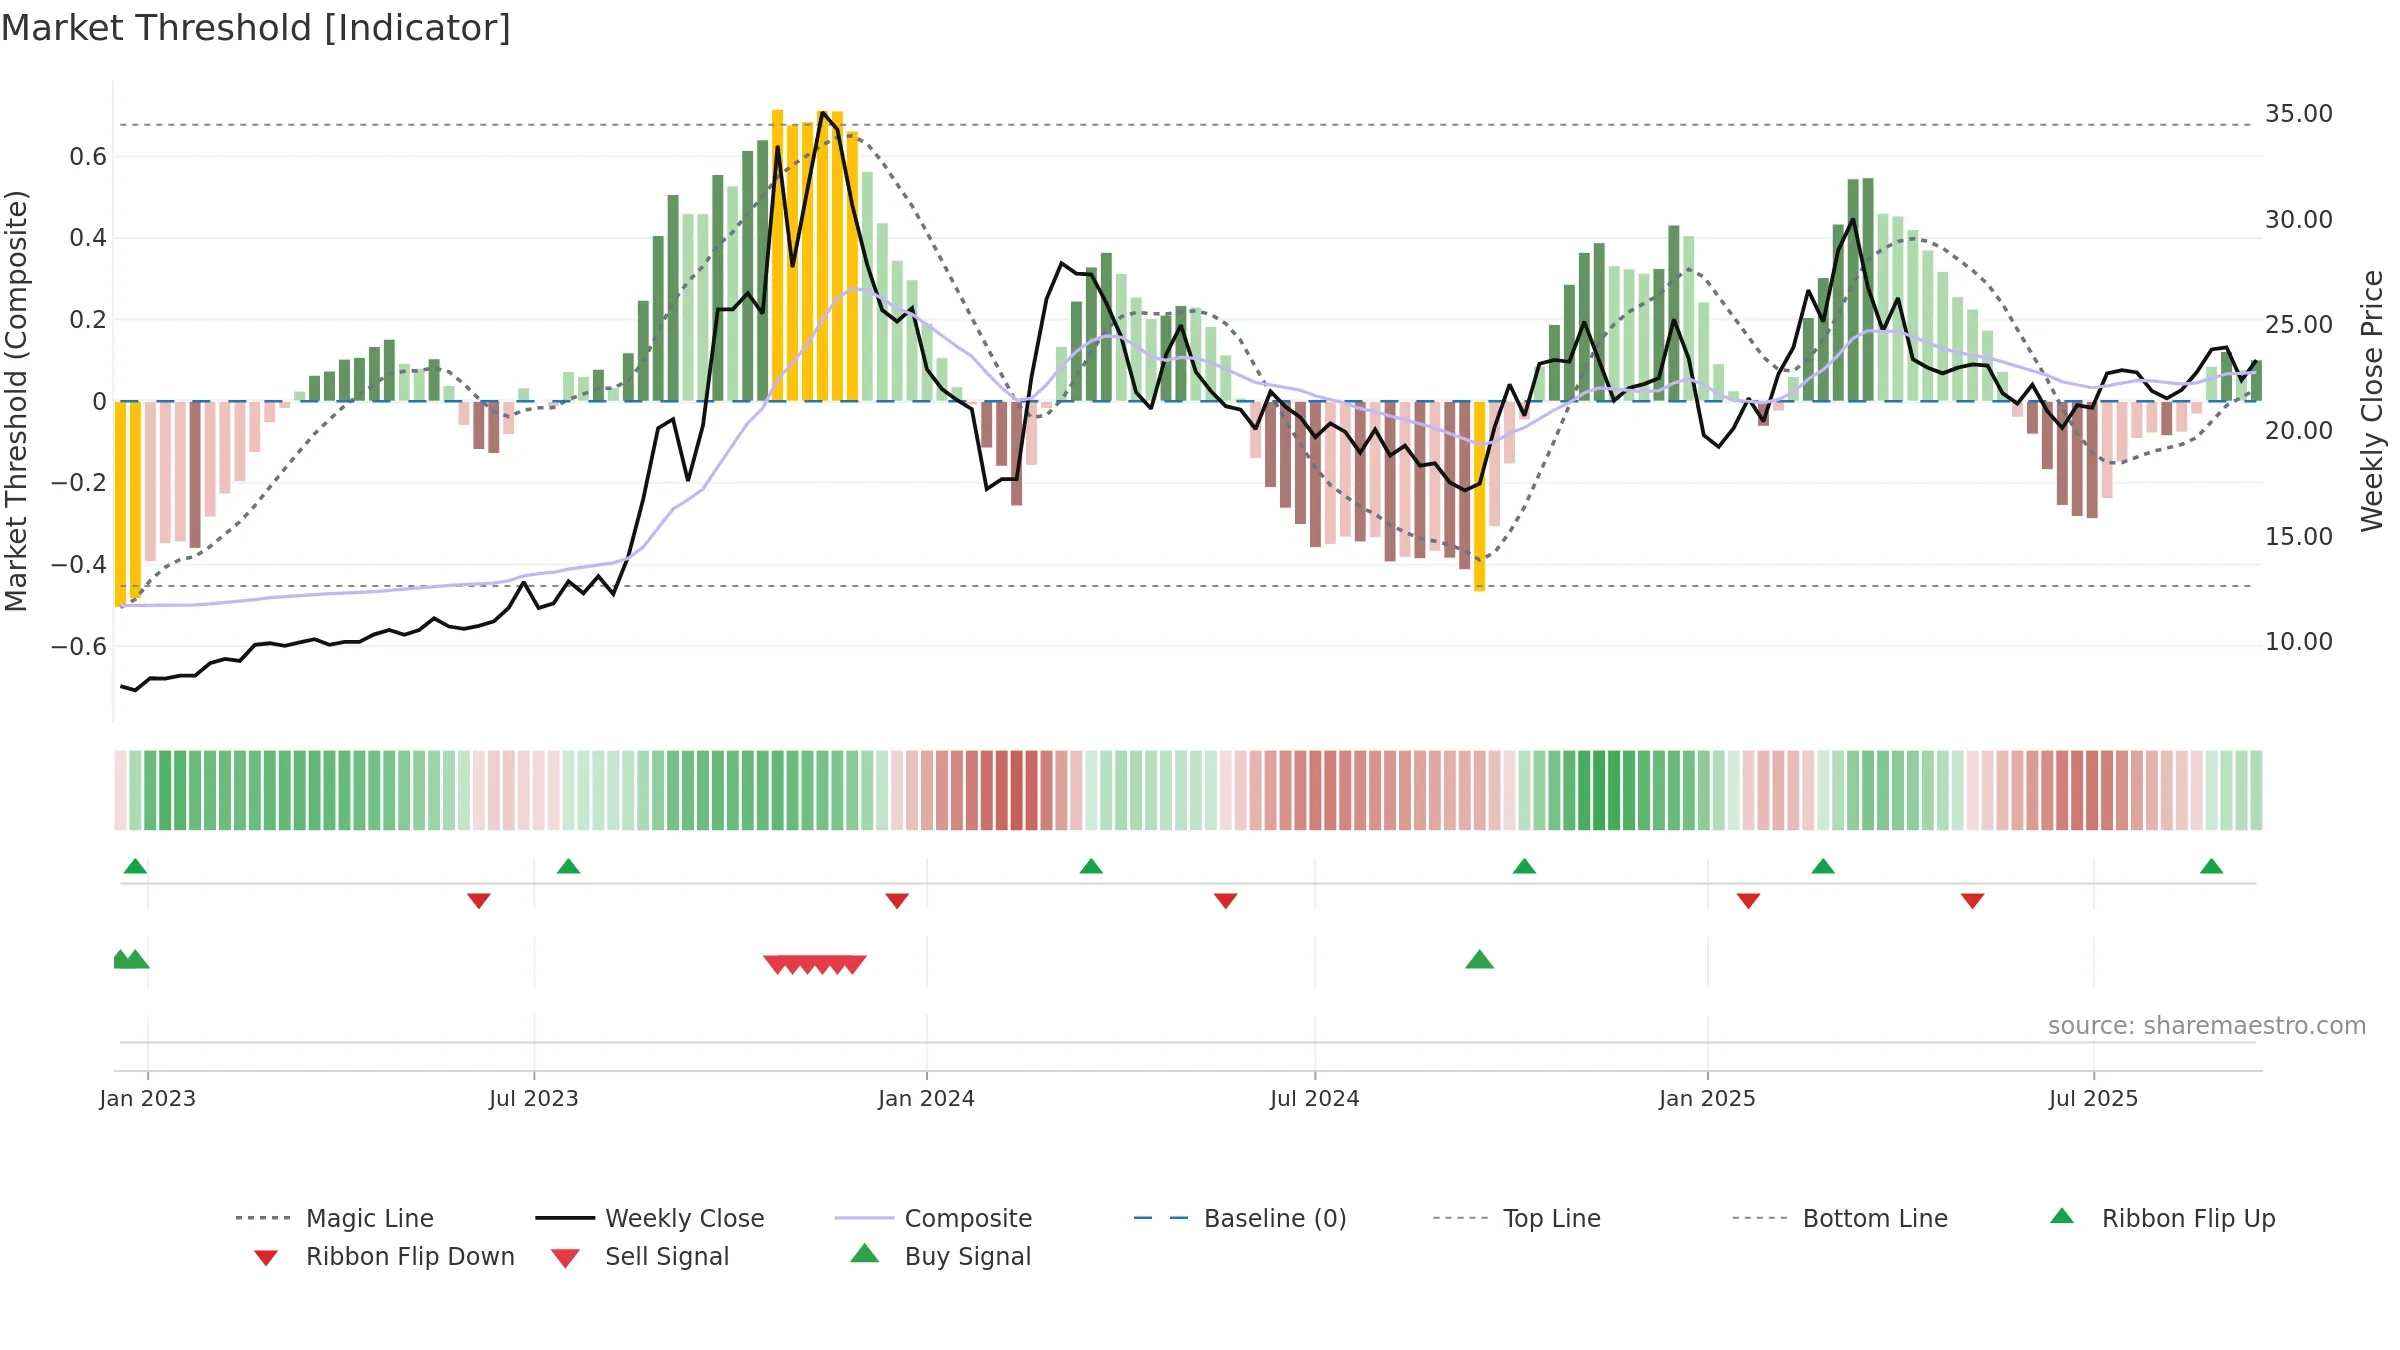Click the −0.2 left axis tick label

[79, 483]
